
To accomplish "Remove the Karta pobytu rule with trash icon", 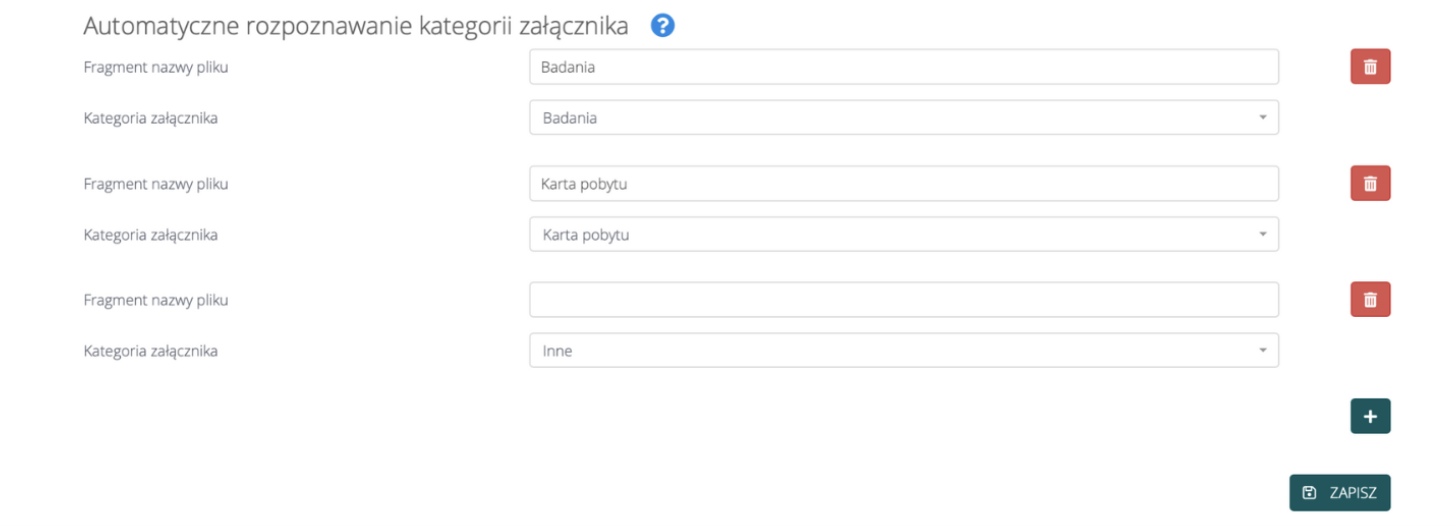I will pyautogui.click(x=1370, y=183).
